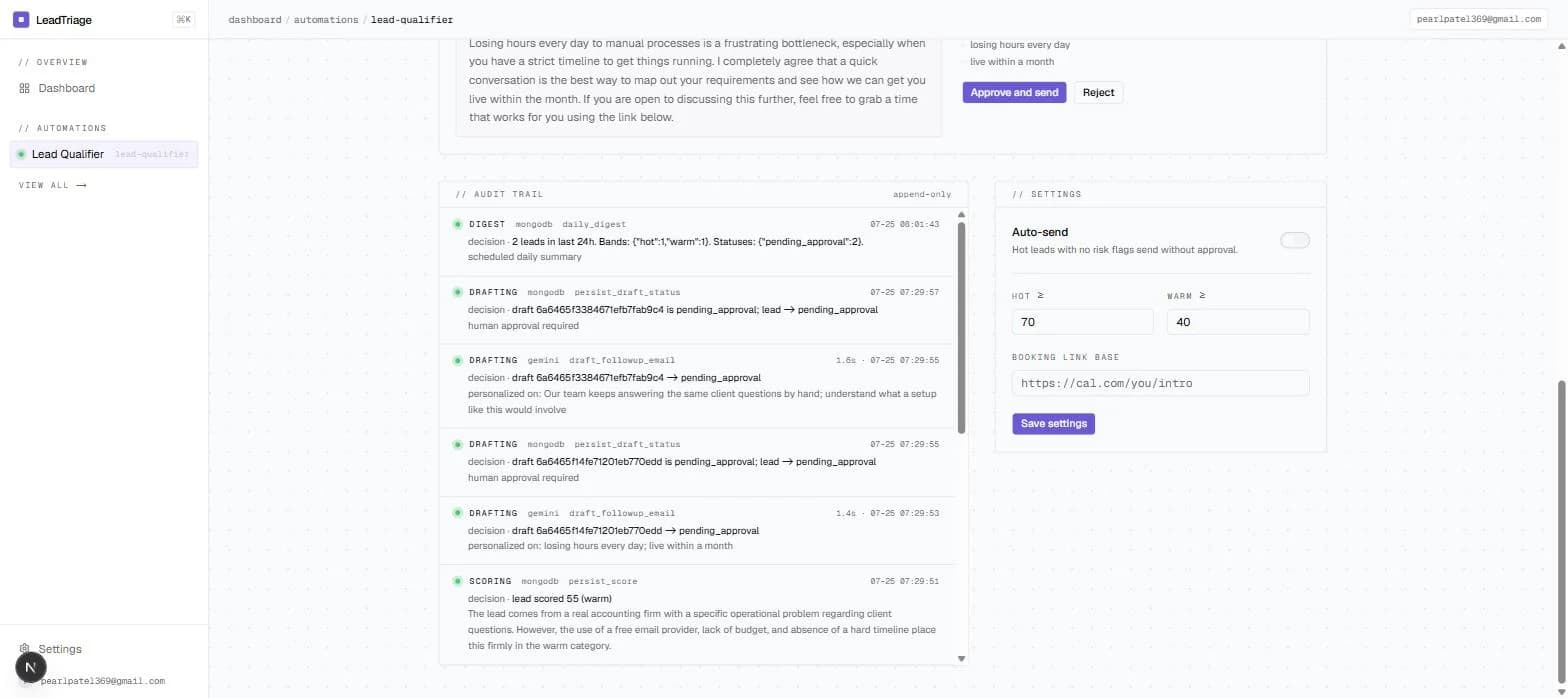
Task: Click the green dot on the 1.4s gemini DRAFTING entry
Action: point(458,513)
